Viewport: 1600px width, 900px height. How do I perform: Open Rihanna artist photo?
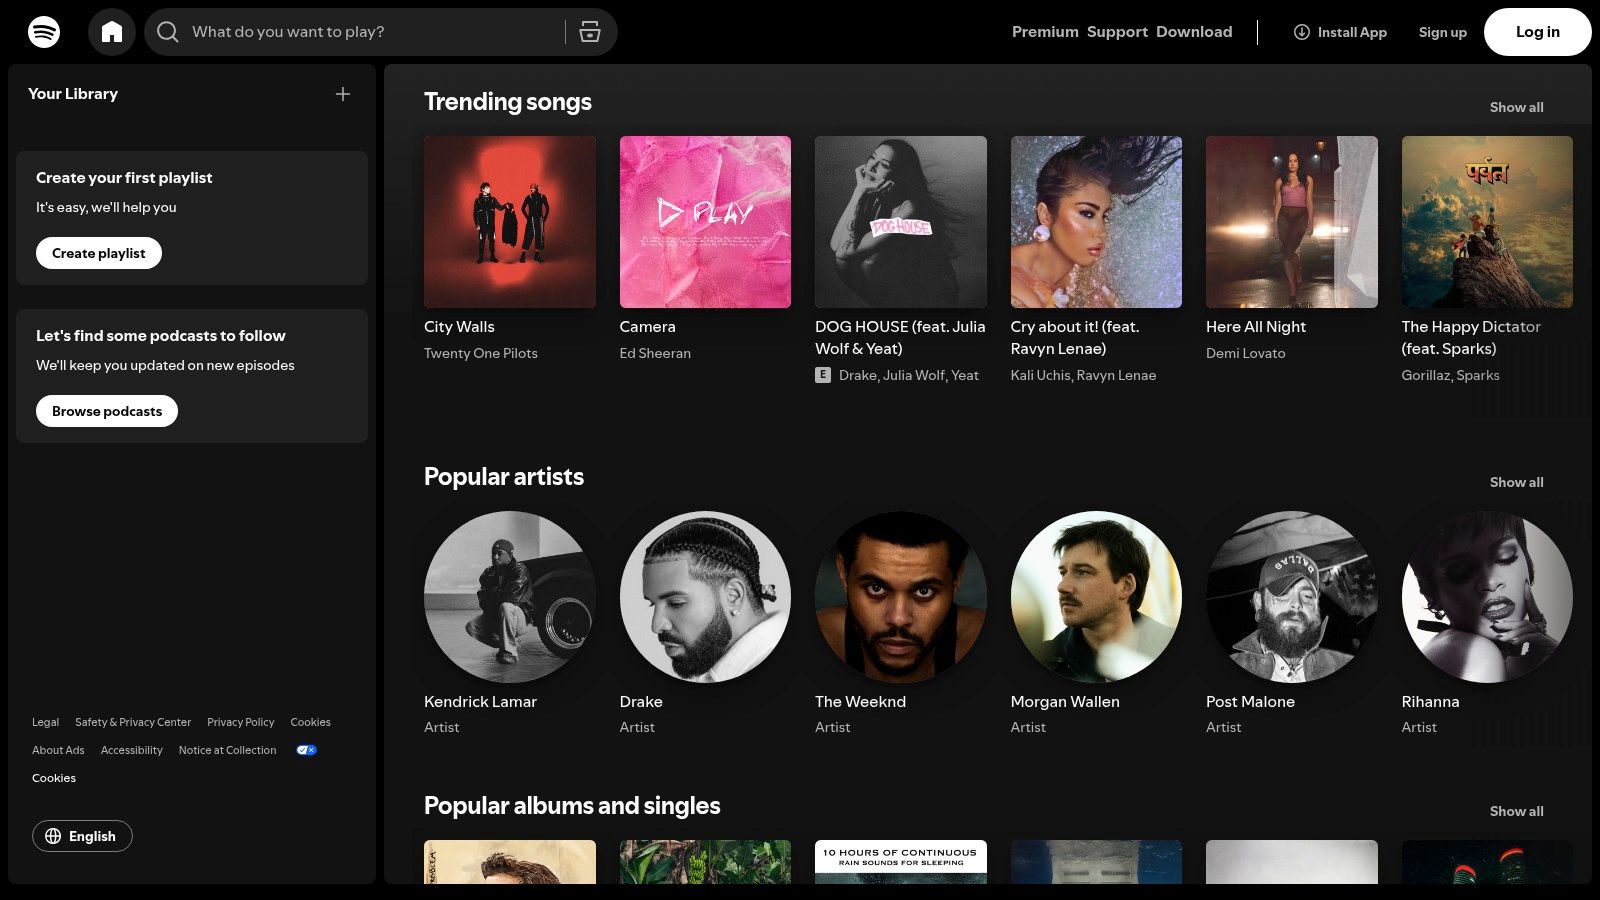click(1487, 597)
